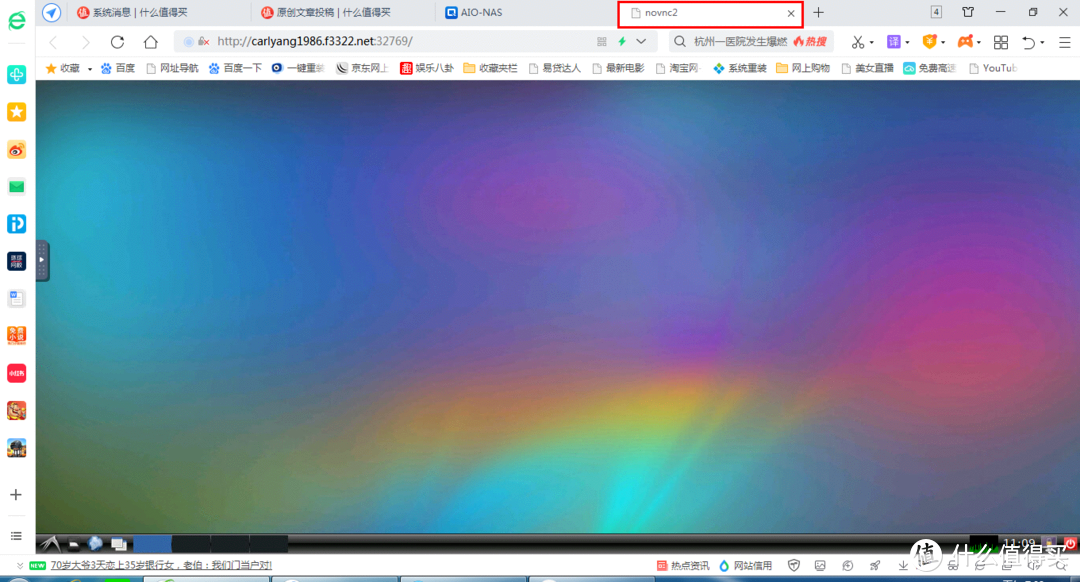Reload the page with refresh icon

click(118, 42)
